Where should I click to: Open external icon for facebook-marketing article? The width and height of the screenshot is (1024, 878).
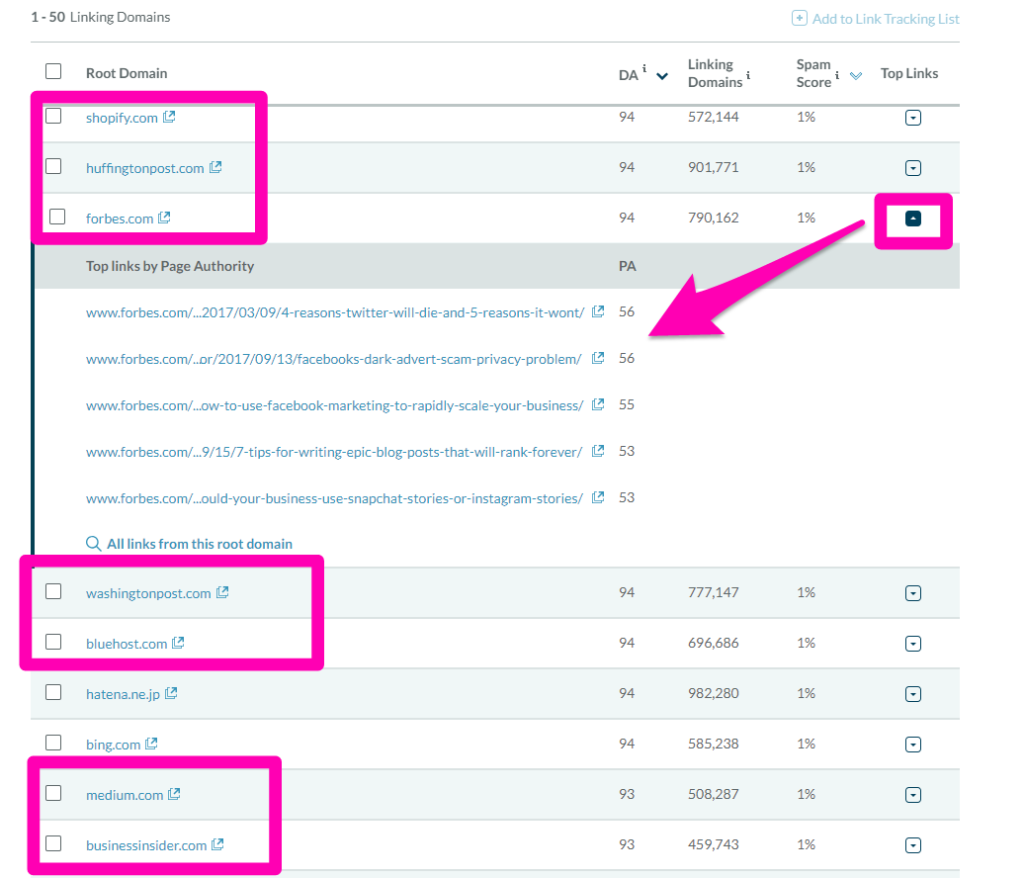click(x=598, y=404)
